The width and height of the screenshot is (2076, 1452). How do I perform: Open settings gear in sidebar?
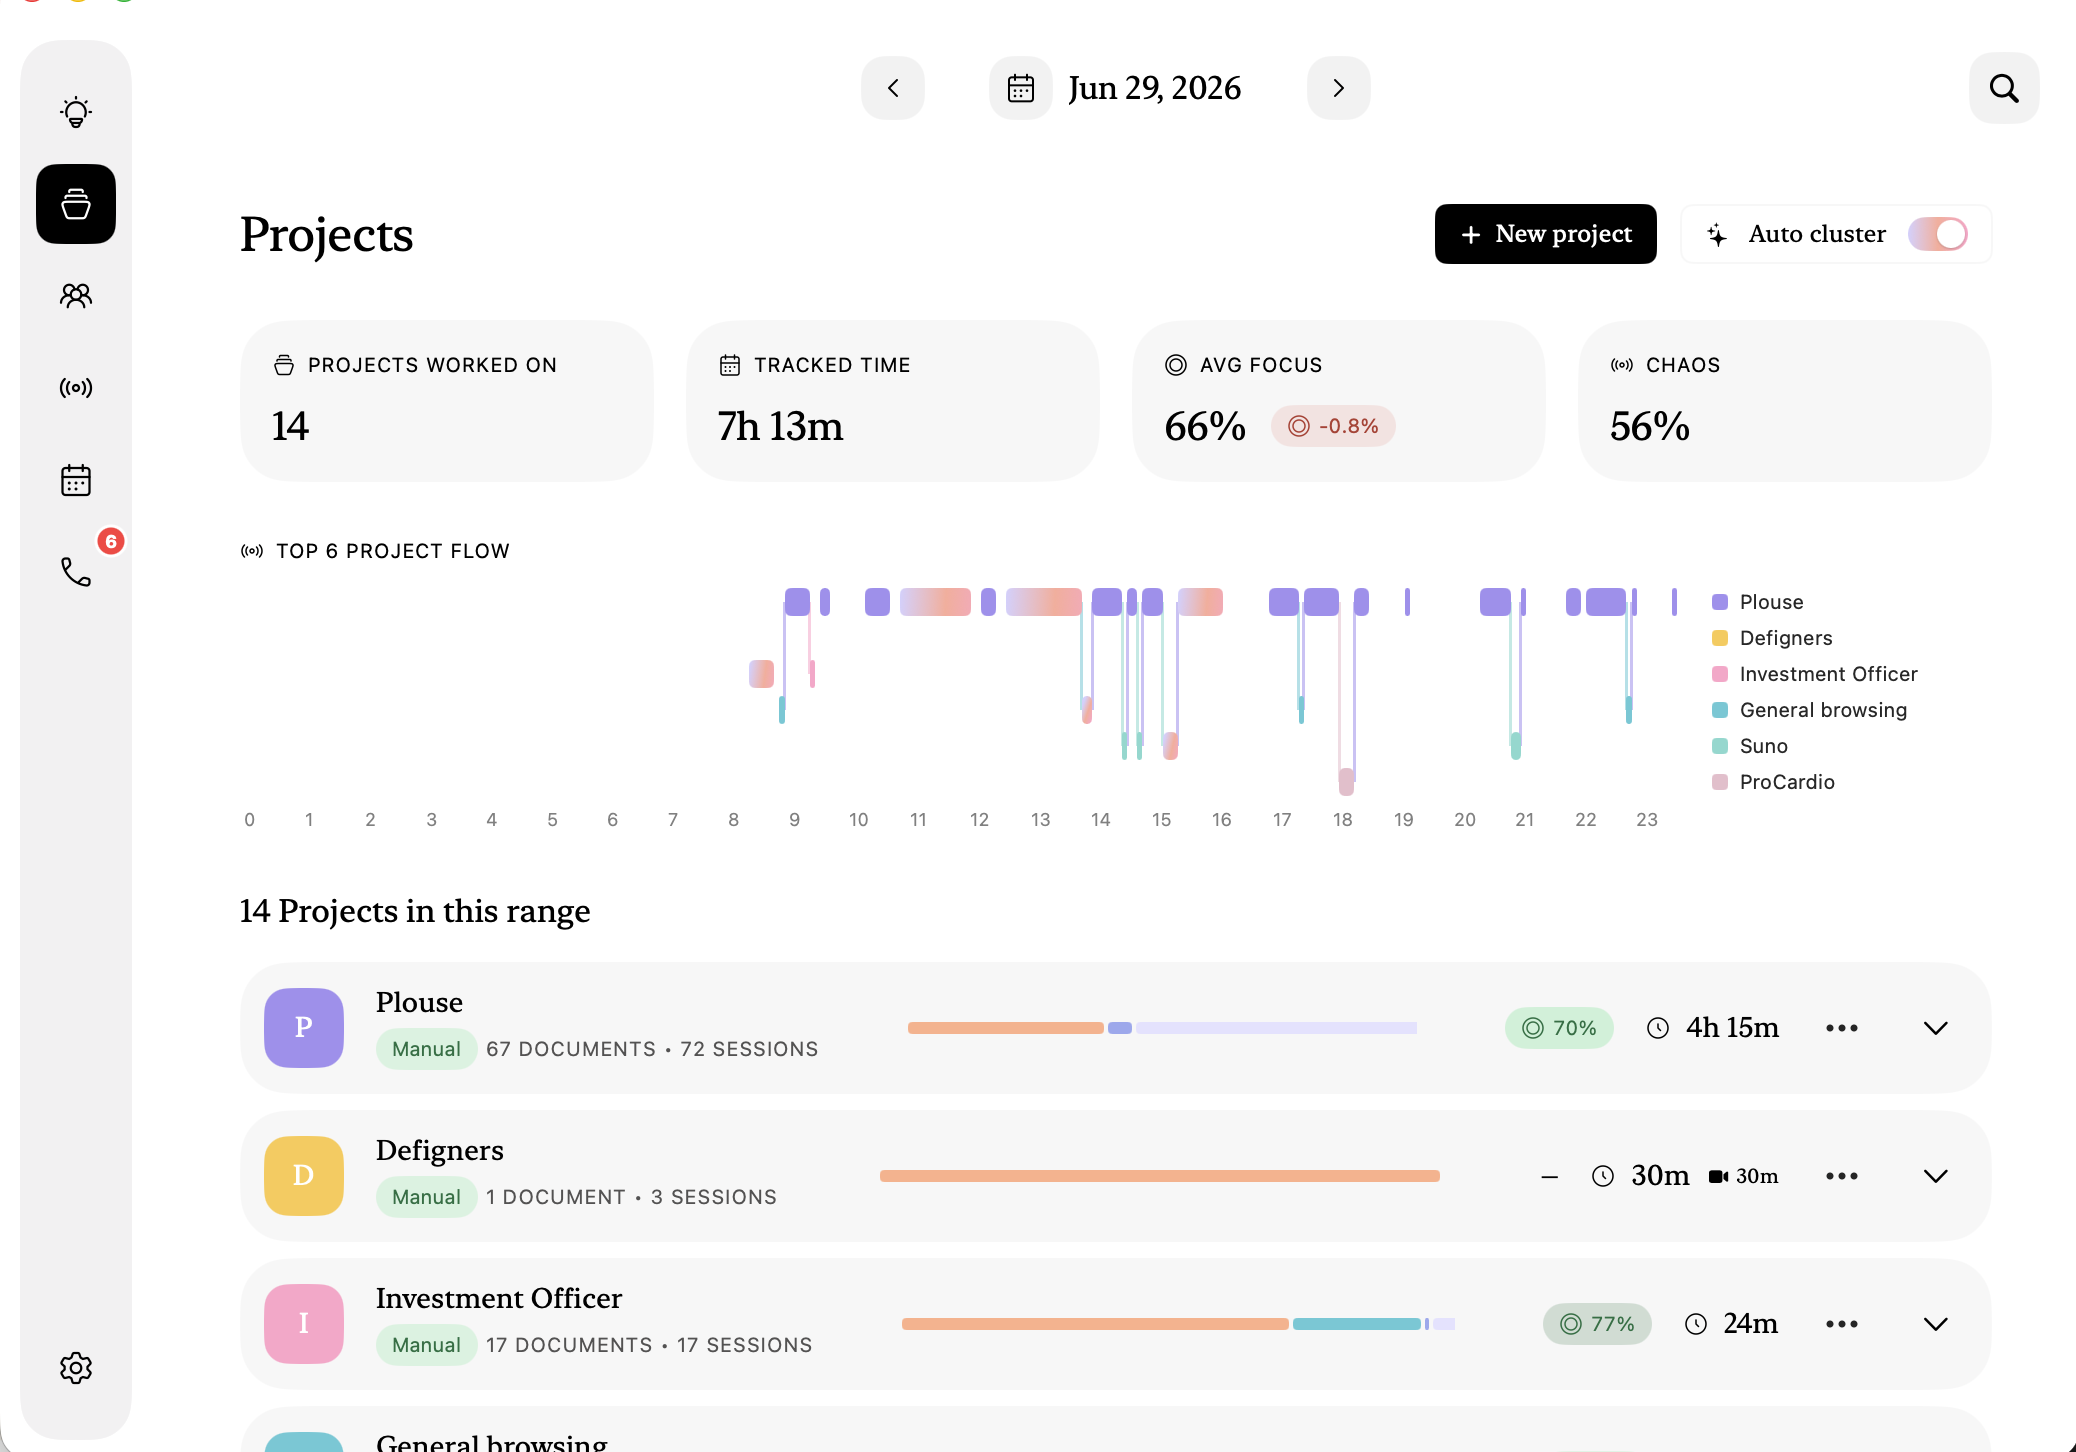(76, 1368)
